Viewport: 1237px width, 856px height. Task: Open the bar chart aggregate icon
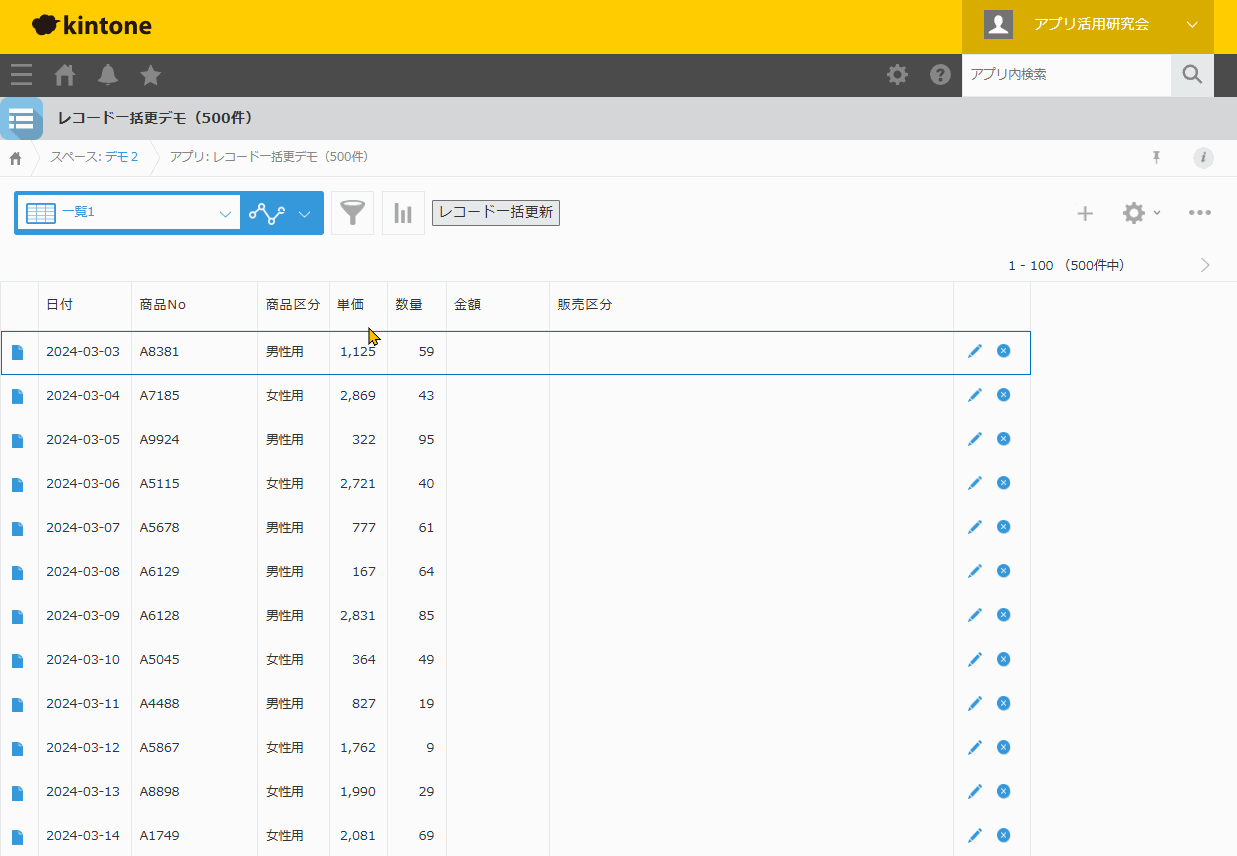403,213
